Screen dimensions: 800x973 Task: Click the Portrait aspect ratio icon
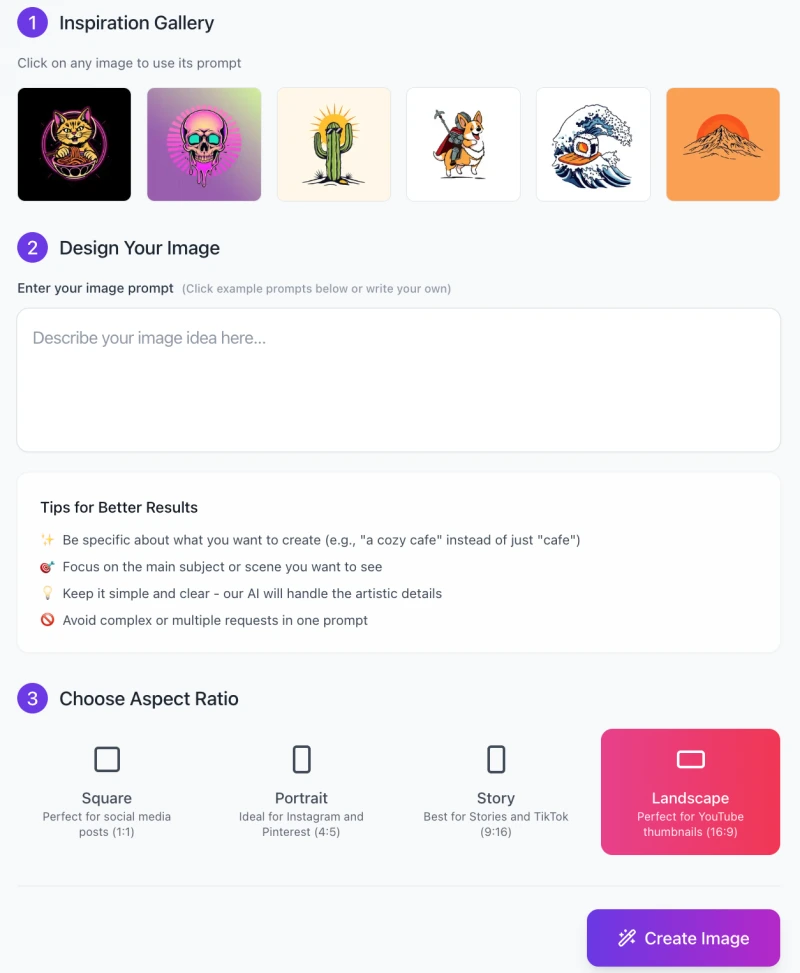click(302, 759)
